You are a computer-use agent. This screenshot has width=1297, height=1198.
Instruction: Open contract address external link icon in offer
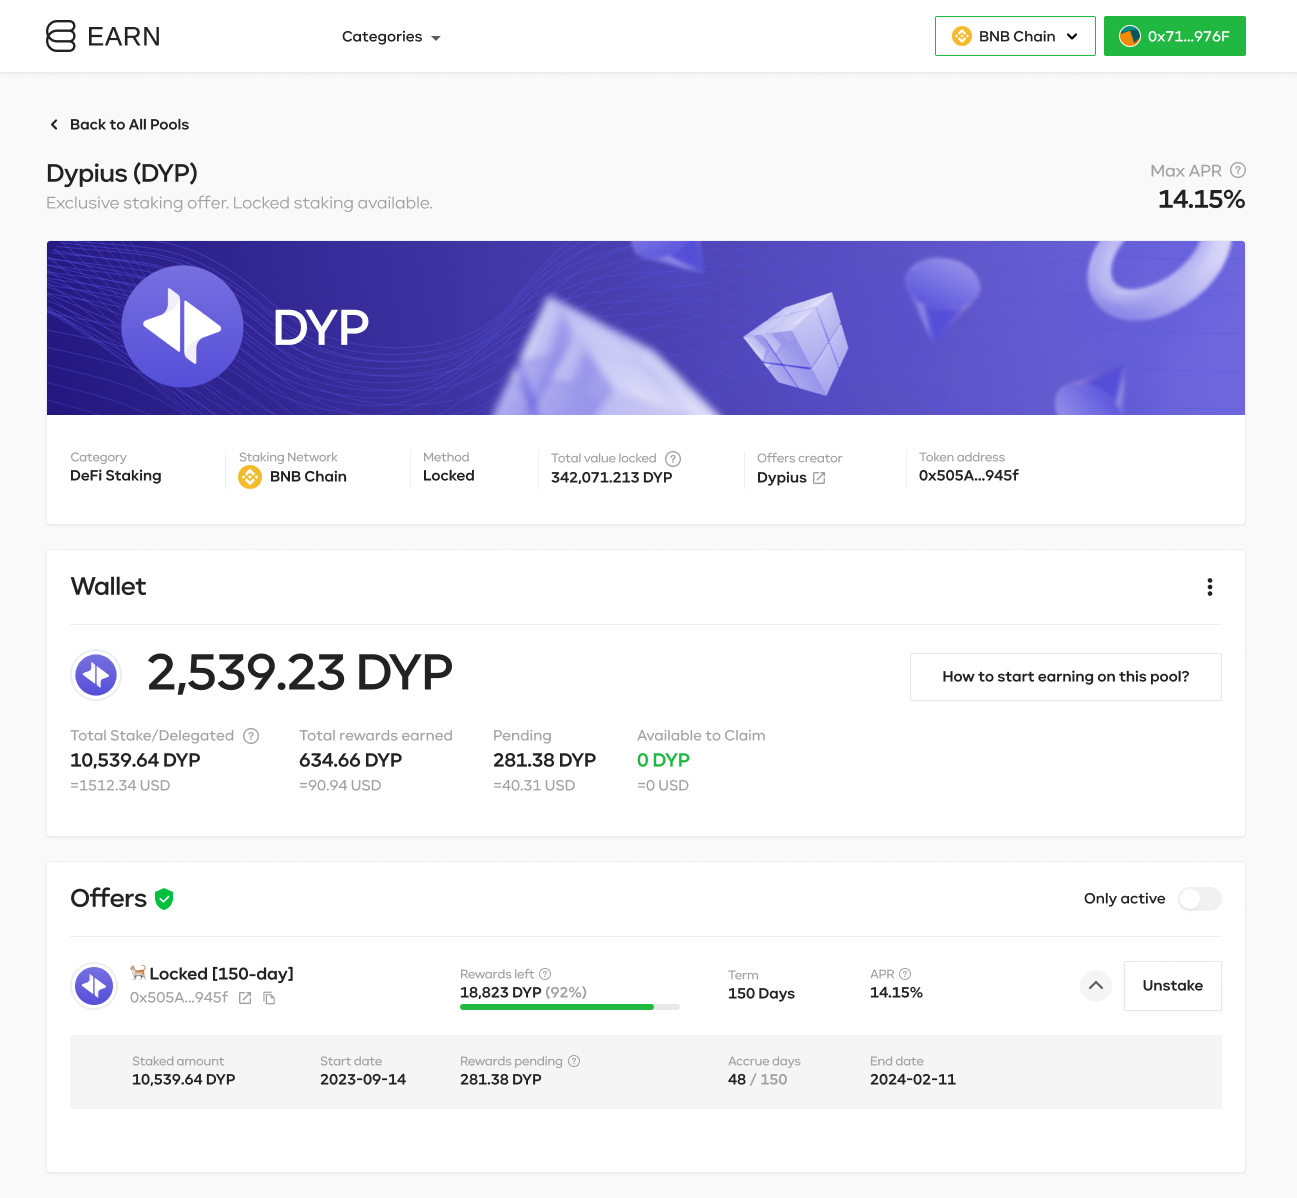pos(245,998)
